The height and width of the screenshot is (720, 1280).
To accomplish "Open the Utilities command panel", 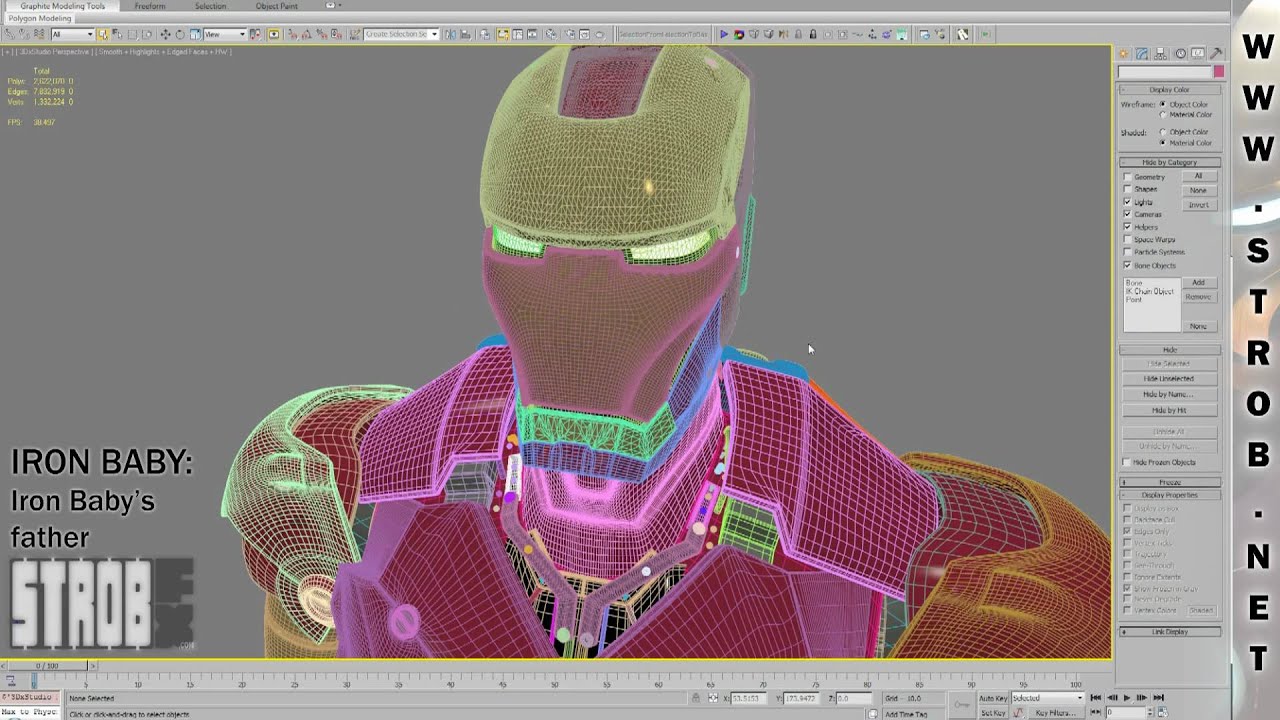I will (1216, 54).
